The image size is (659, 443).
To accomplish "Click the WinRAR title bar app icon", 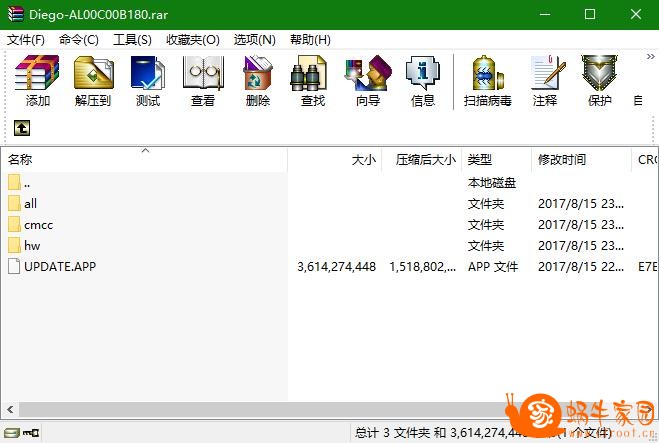I will click(16, 14).
